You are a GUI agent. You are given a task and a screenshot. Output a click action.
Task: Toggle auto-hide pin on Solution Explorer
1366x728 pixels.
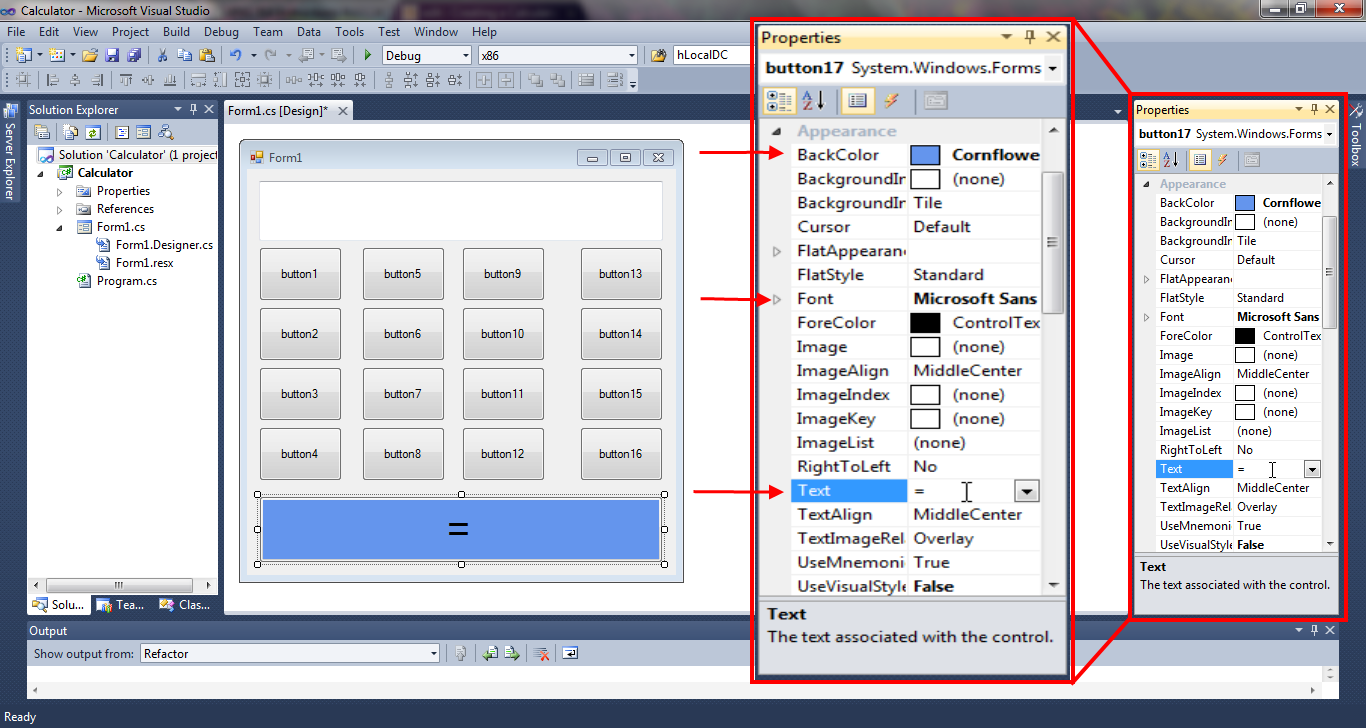click(193, 109)
